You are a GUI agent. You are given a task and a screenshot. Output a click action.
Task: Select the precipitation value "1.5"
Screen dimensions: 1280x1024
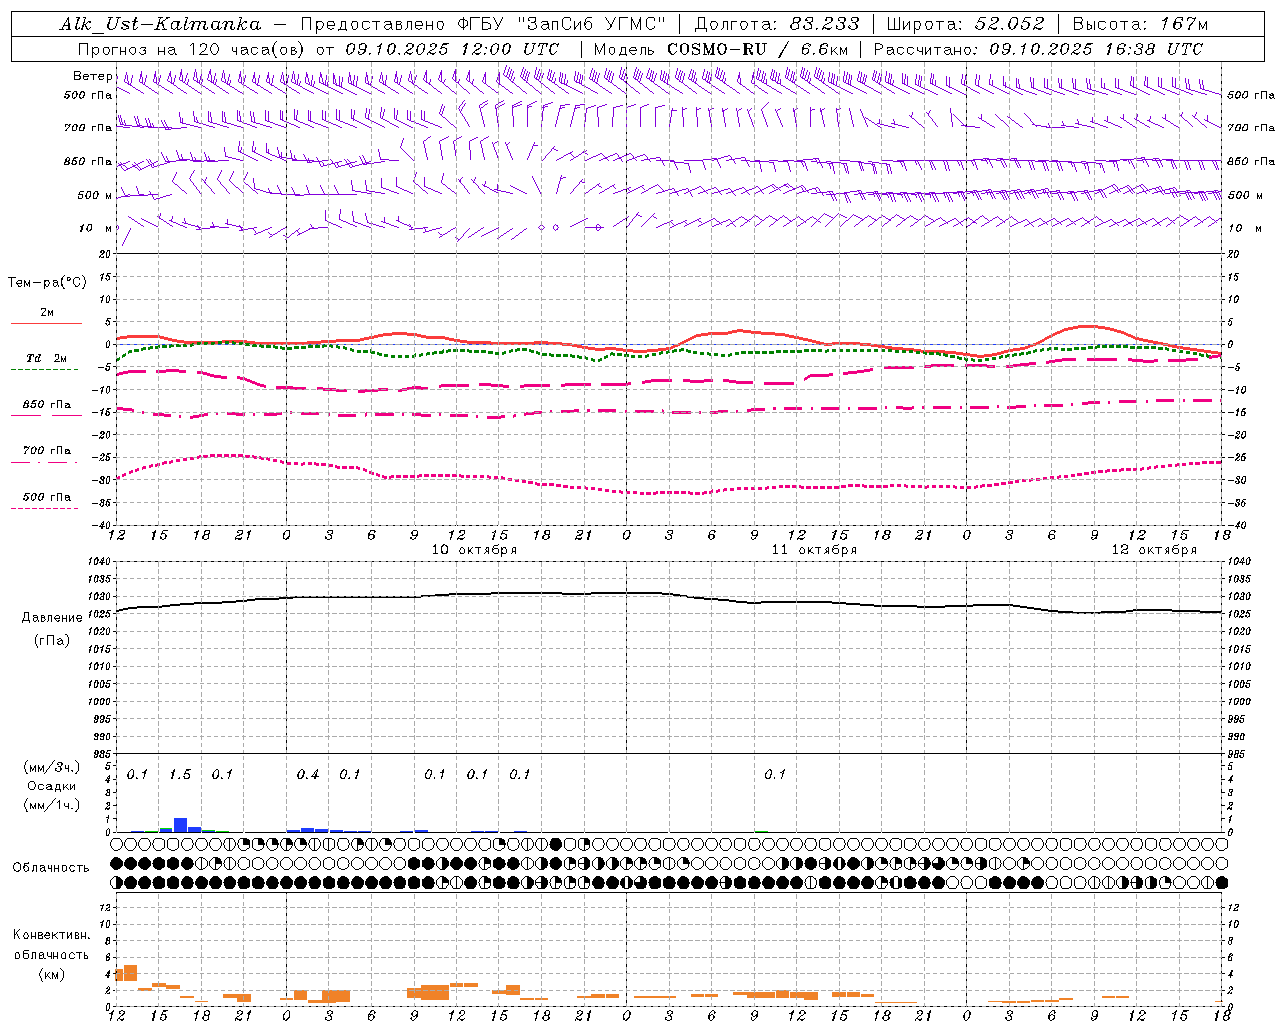coord(180,775)
